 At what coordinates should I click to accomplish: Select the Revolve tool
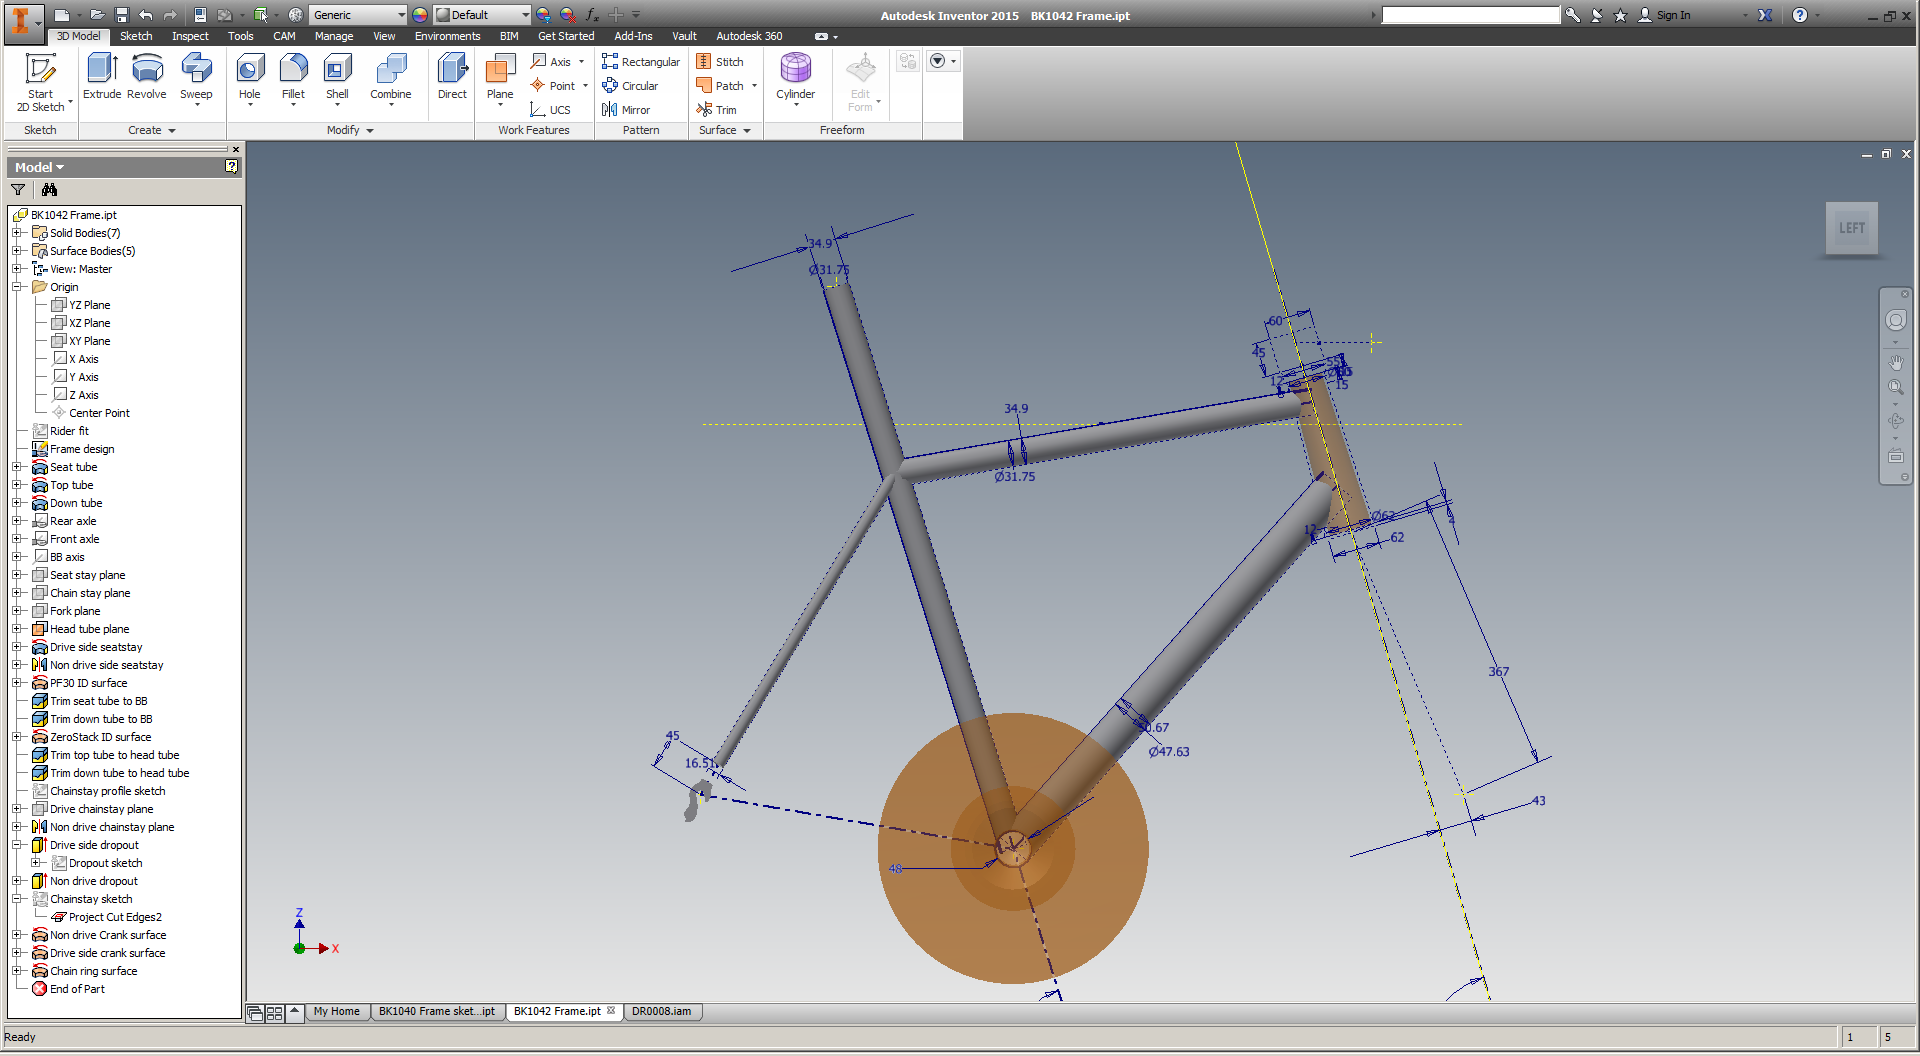[147, 77]
